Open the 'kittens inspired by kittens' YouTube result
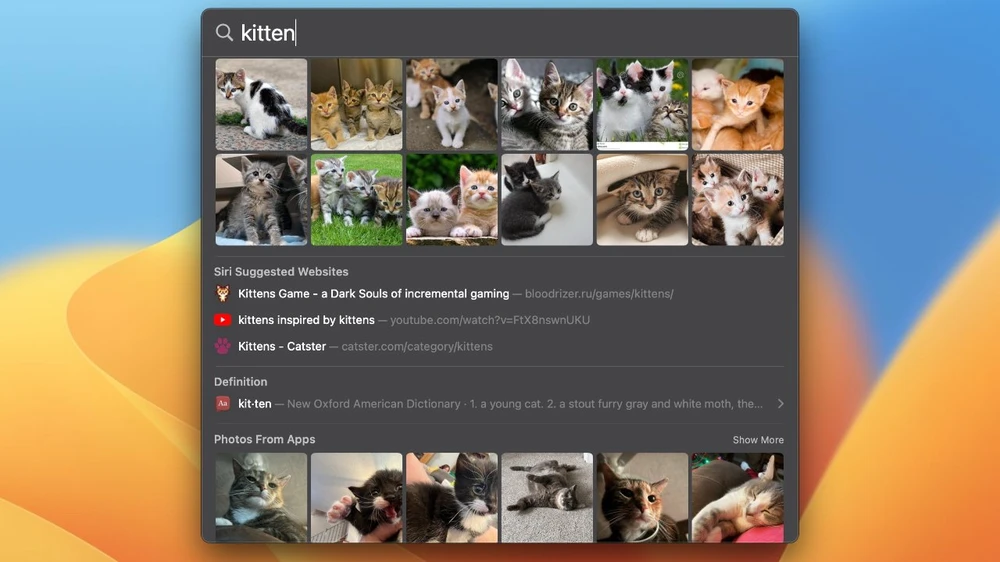The height and width of the screenshot is (562, 1000). pos(306,320)
